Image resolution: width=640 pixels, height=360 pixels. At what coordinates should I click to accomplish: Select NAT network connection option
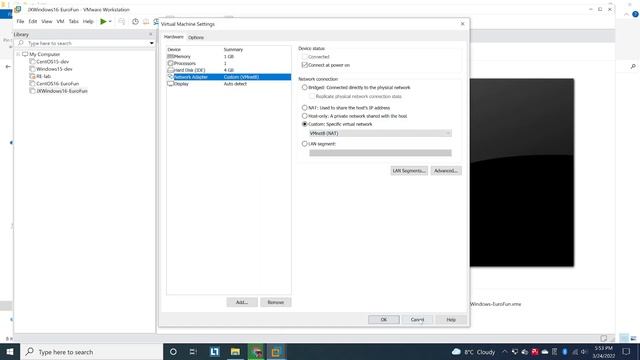click(304, 108)
